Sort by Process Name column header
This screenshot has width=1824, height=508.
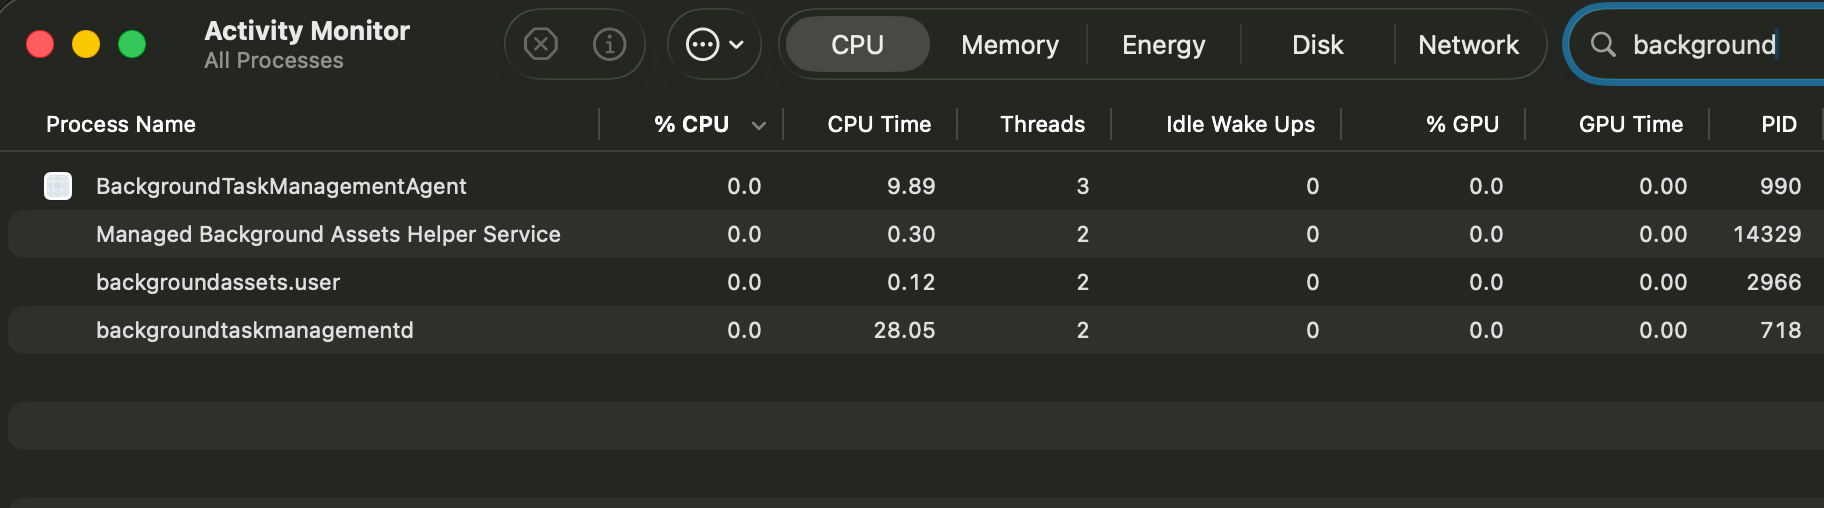(121, 124)
